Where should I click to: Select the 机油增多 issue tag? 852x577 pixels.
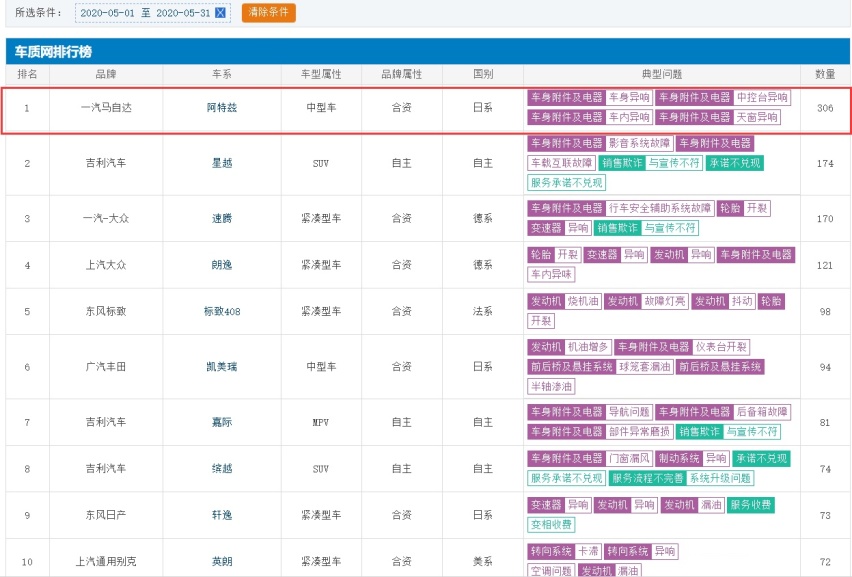coord(588,348)
